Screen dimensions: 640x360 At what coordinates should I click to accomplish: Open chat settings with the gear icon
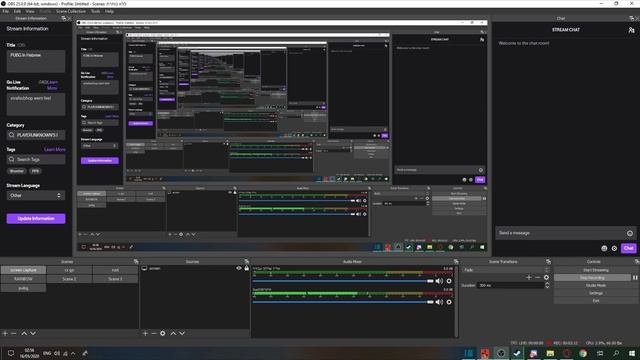coord(614,248)
